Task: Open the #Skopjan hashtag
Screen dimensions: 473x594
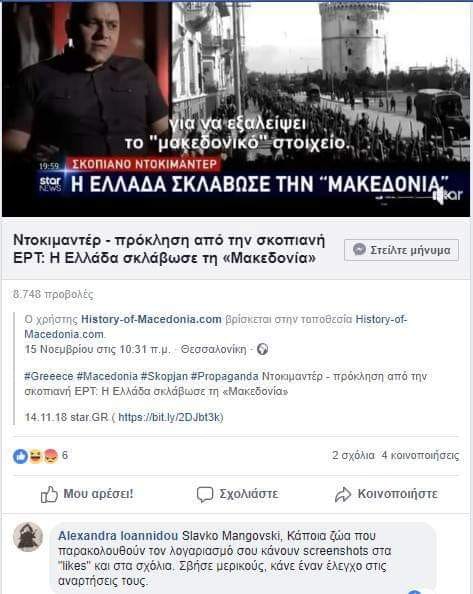Action: [x=164, y=377]
